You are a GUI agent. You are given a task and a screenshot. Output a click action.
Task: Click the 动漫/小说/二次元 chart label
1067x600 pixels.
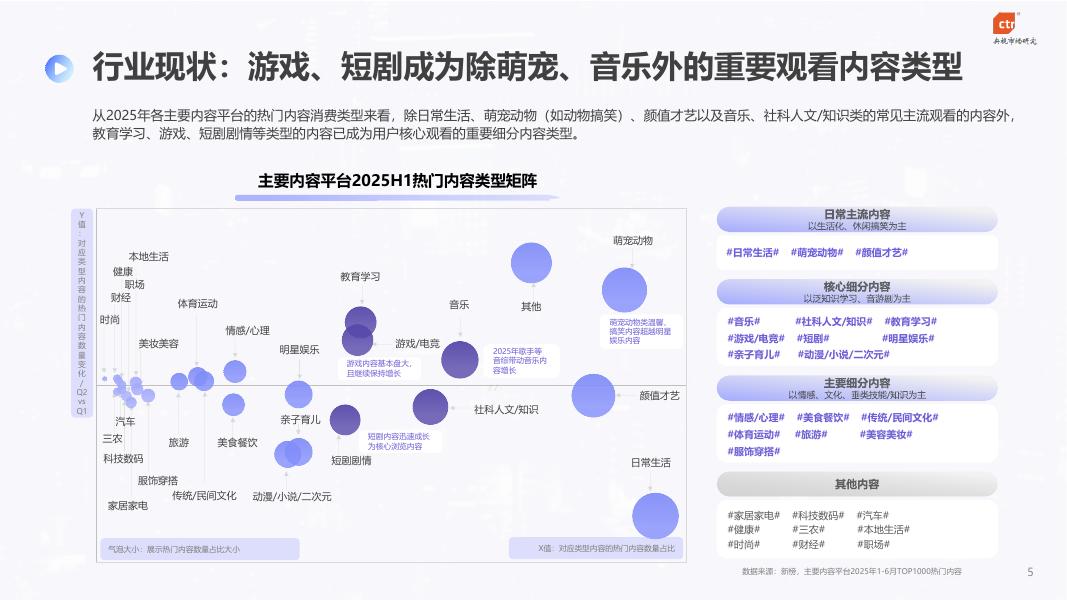click(292, 497)
